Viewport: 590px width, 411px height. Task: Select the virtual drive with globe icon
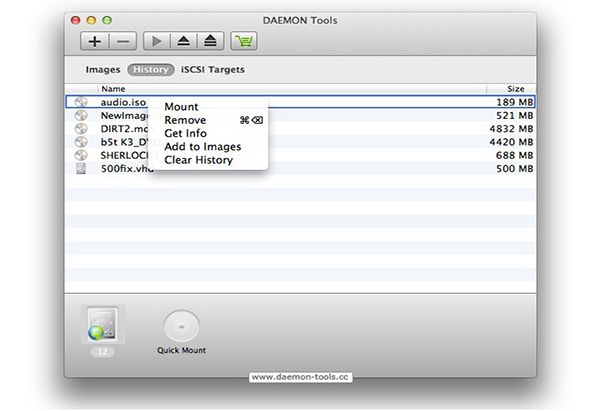pos(103,324)
